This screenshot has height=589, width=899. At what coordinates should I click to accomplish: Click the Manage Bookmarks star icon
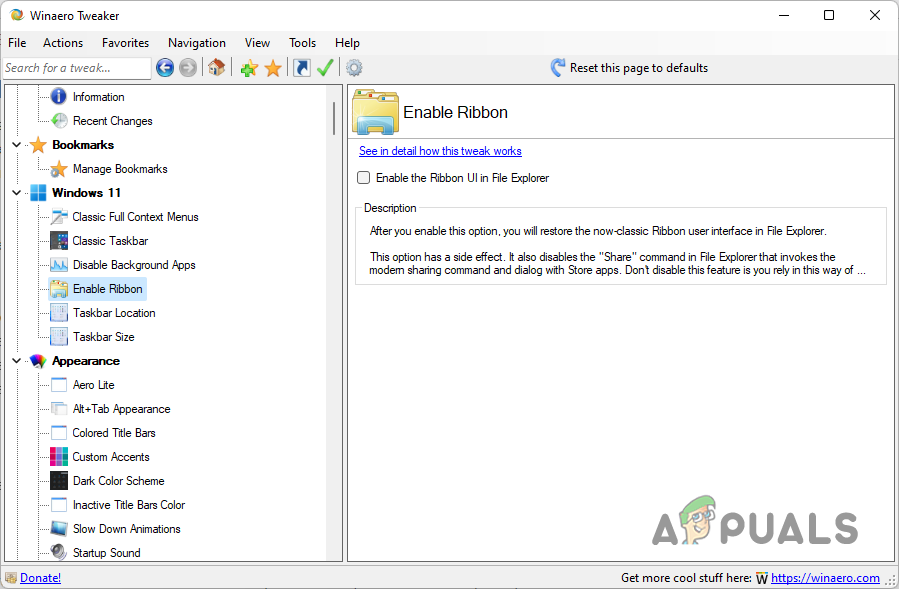coord(58,169)
